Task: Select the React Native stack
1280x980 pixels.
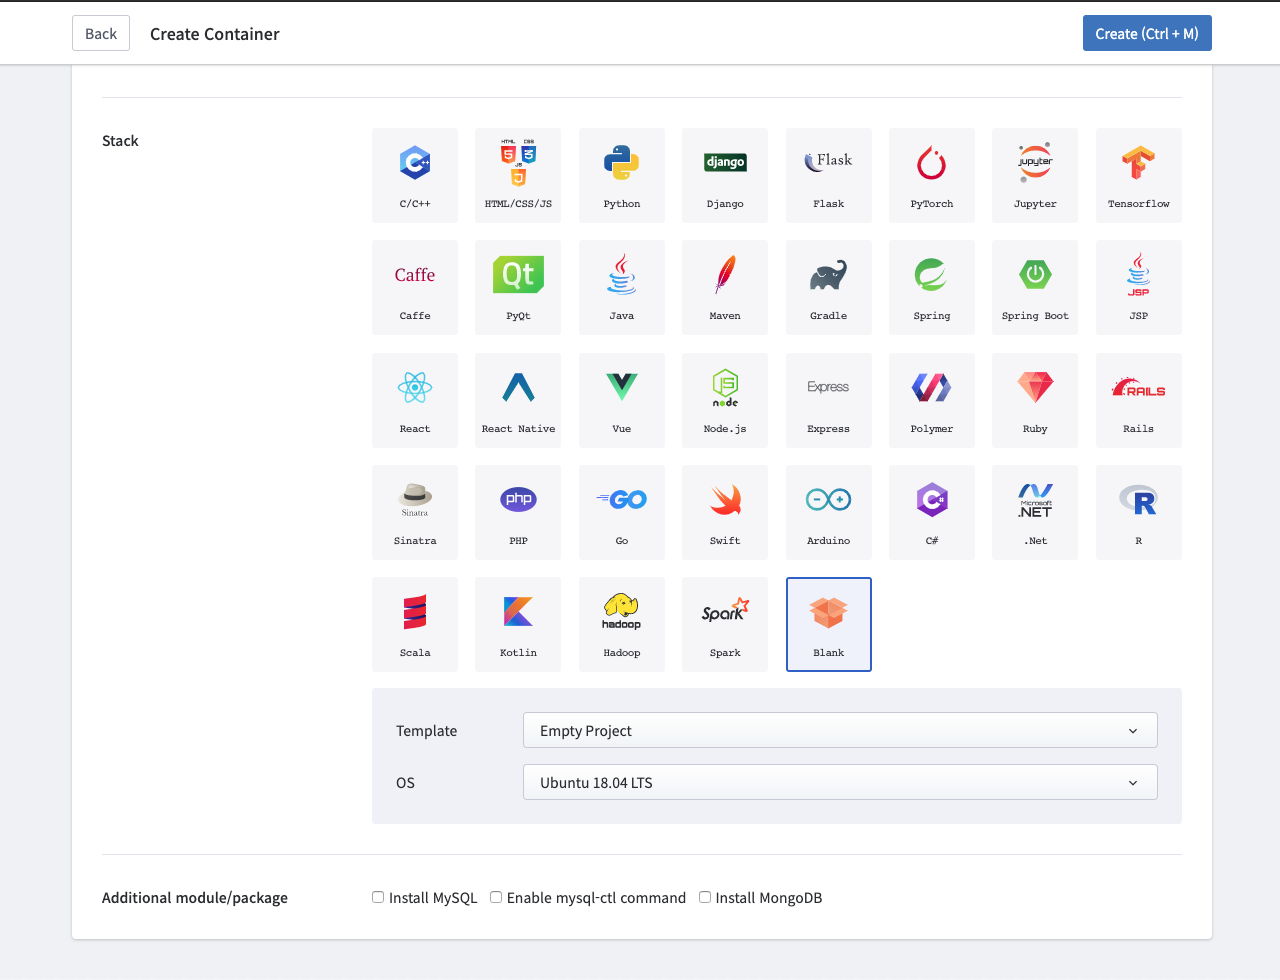Action: pyautogui.click(x=517, y=400)
